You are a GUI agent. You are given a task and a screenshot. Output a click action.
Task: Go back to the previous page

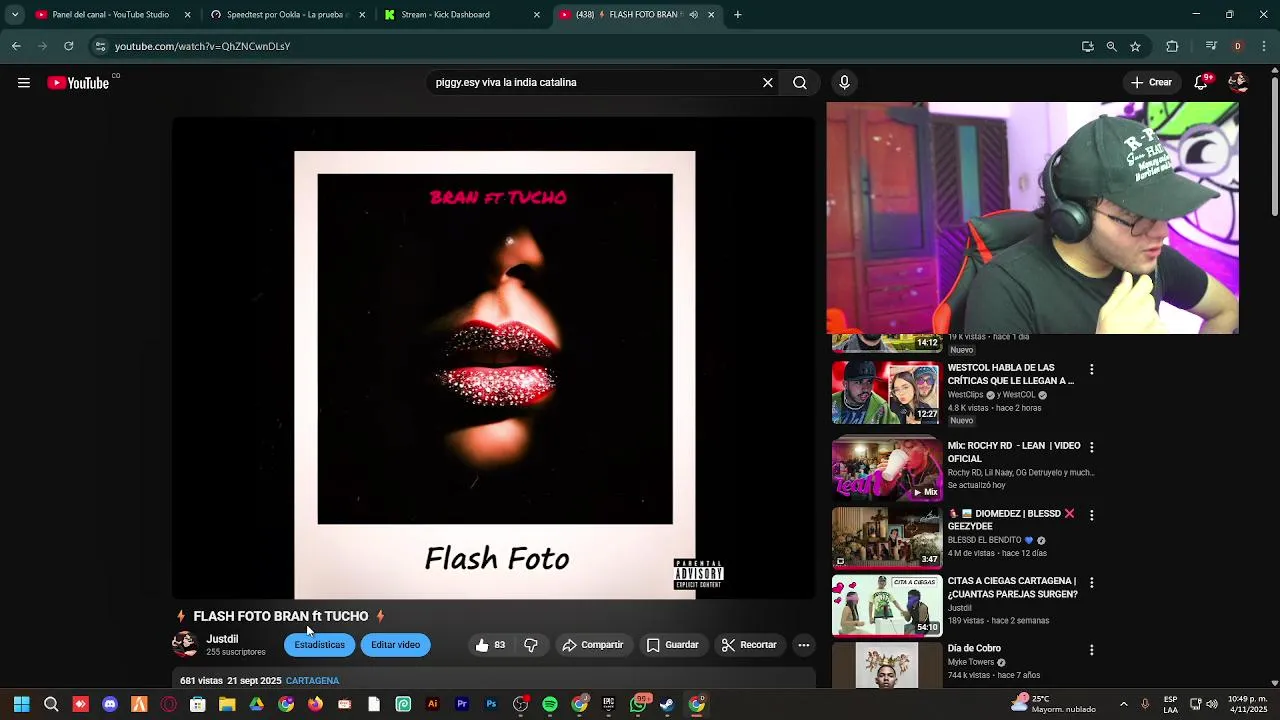click(x=16, y=46)
